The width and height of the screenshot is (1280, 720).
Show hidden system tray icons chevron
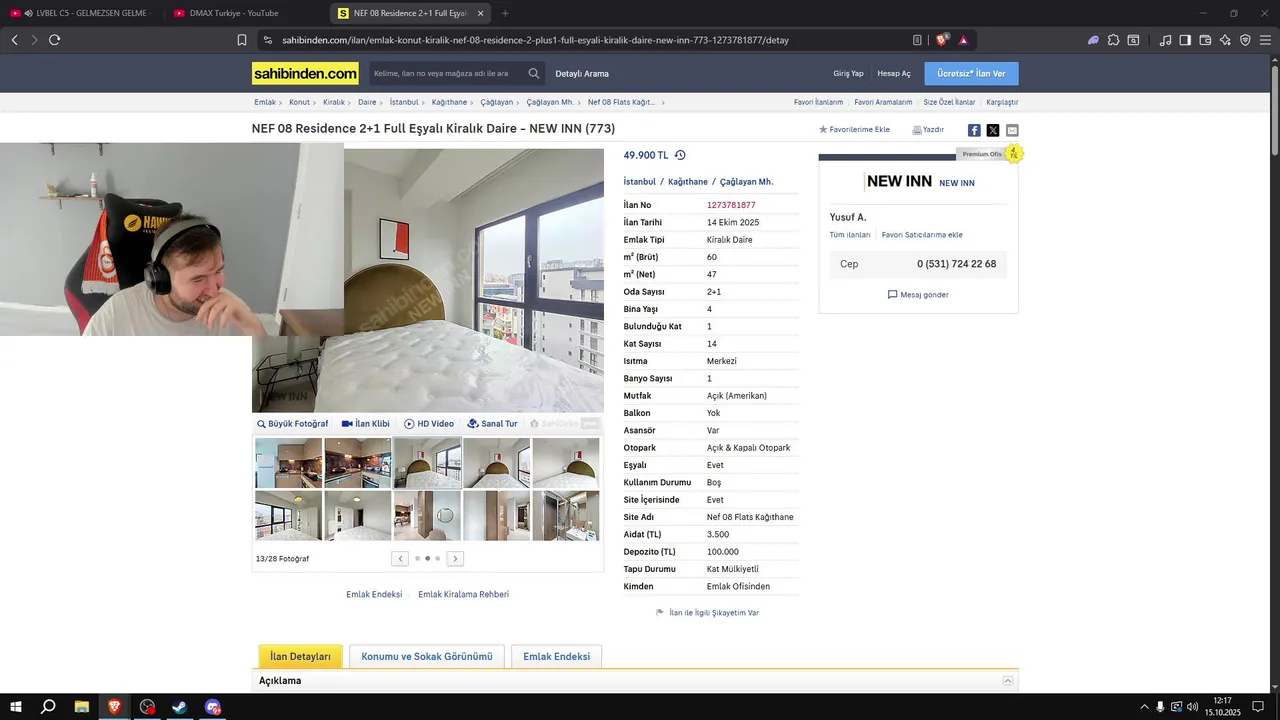[x=1144, y=707]
